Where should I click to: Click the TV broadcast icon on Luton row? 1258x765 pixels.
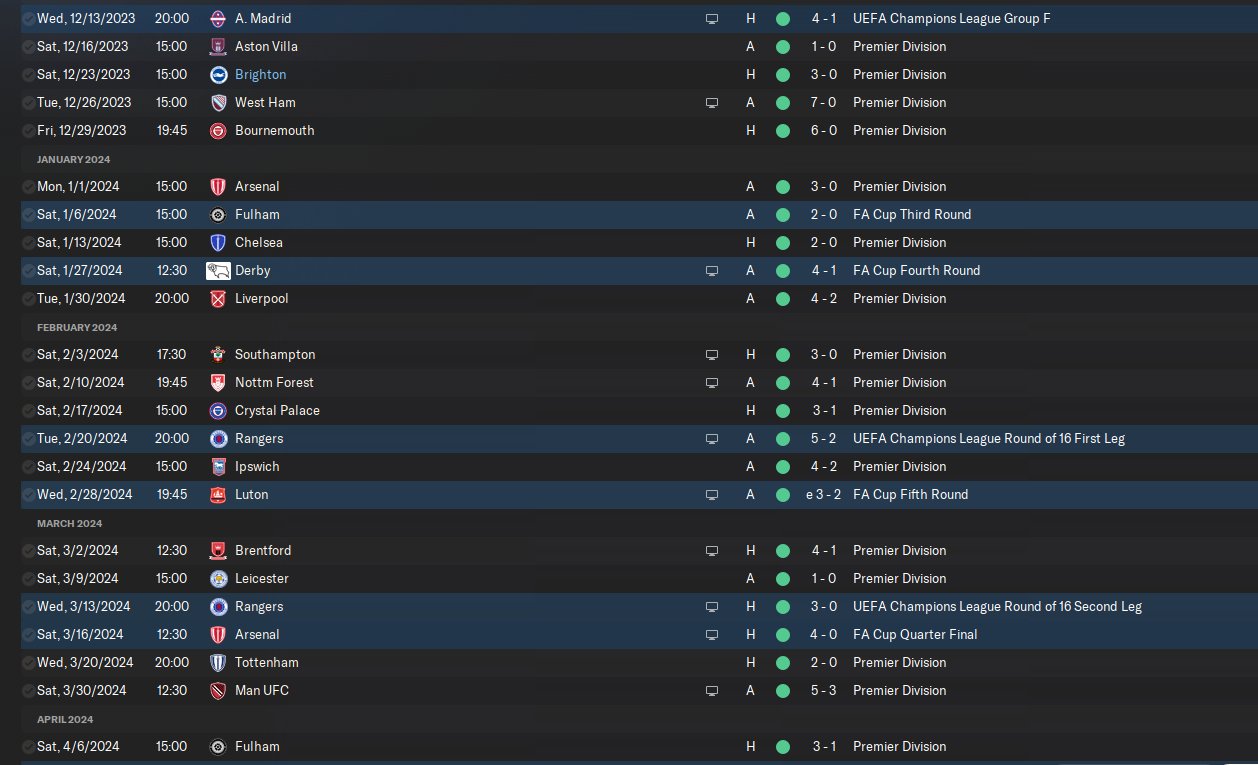pos(712,494)
